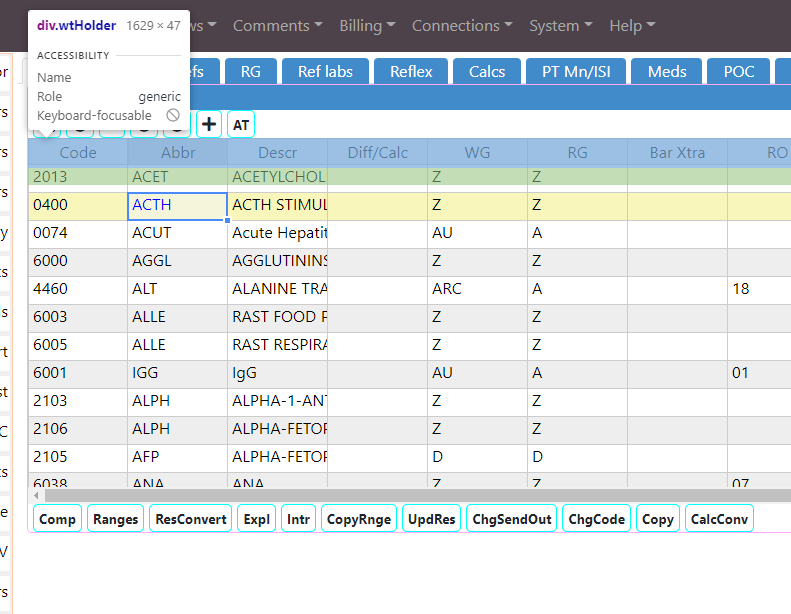Switch to the Reflex tab
791x614 pixels.
point(411,72)
